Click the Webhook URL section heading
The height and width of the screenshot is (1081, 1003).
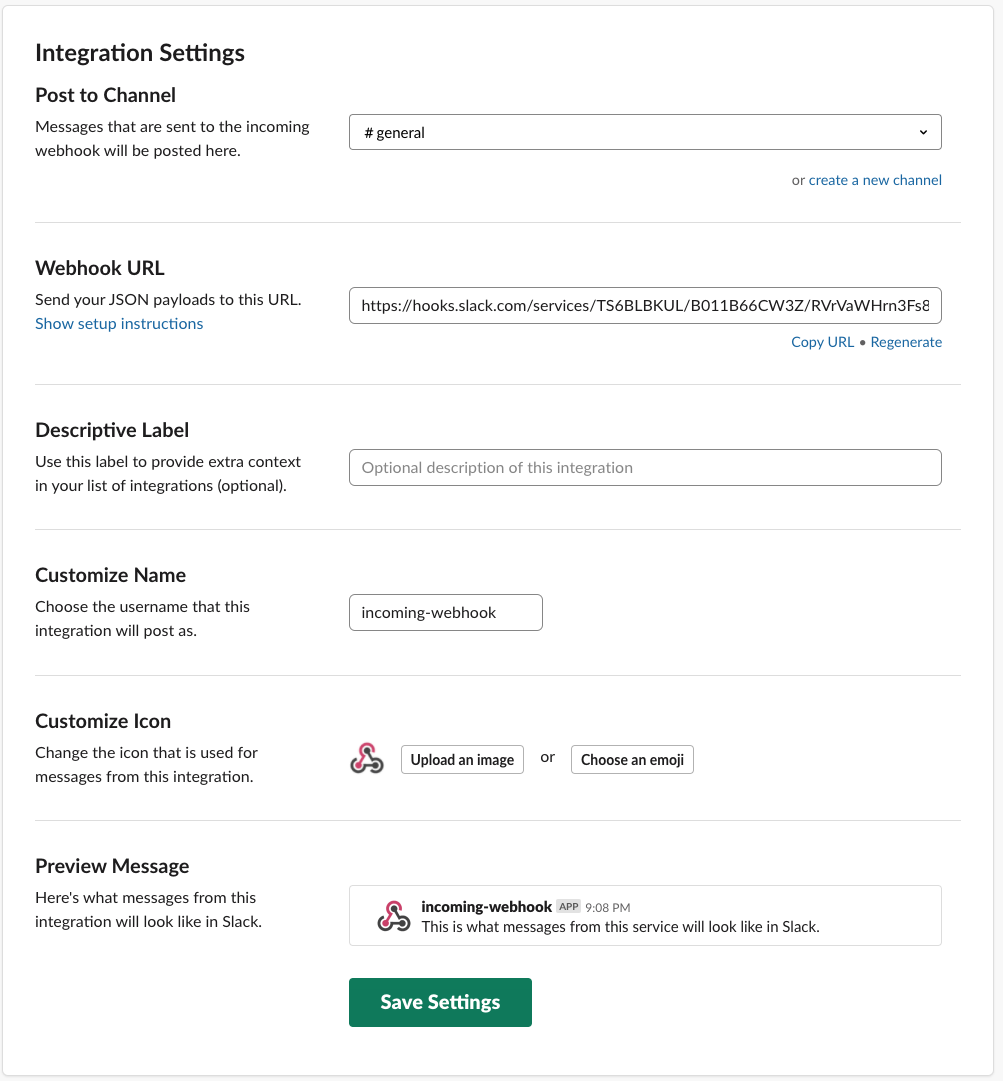pos(100,267)
